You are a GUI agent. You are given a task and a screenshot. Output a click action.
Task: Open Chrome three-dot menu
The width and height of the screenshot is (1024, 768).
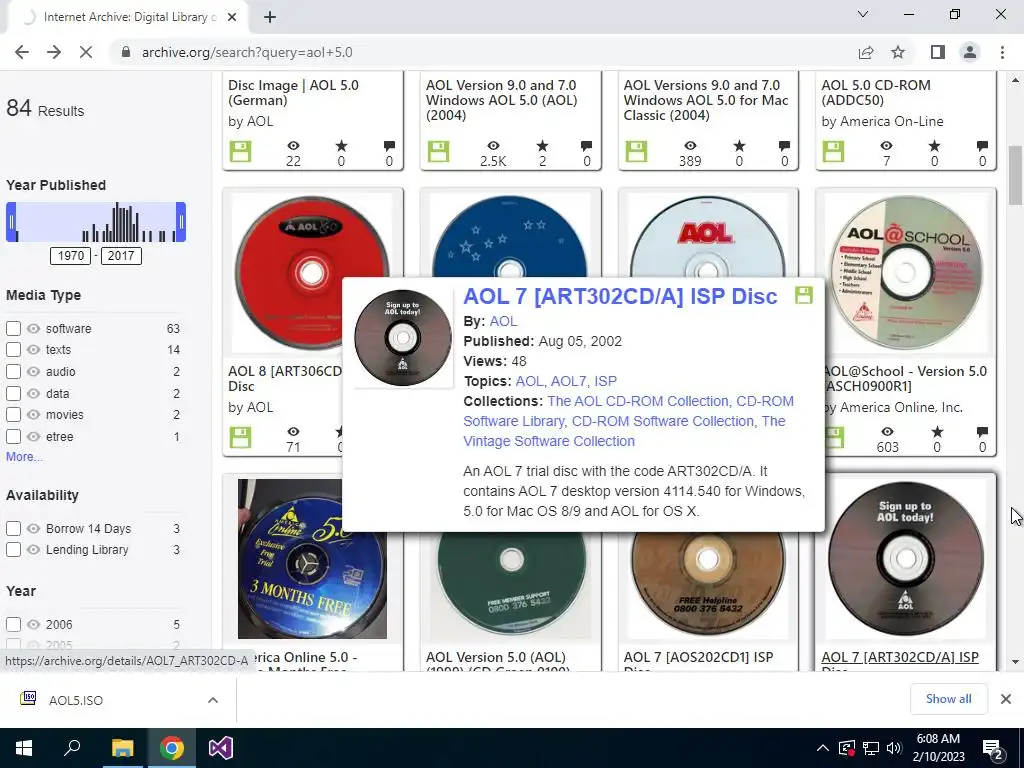pos(1002,52)
